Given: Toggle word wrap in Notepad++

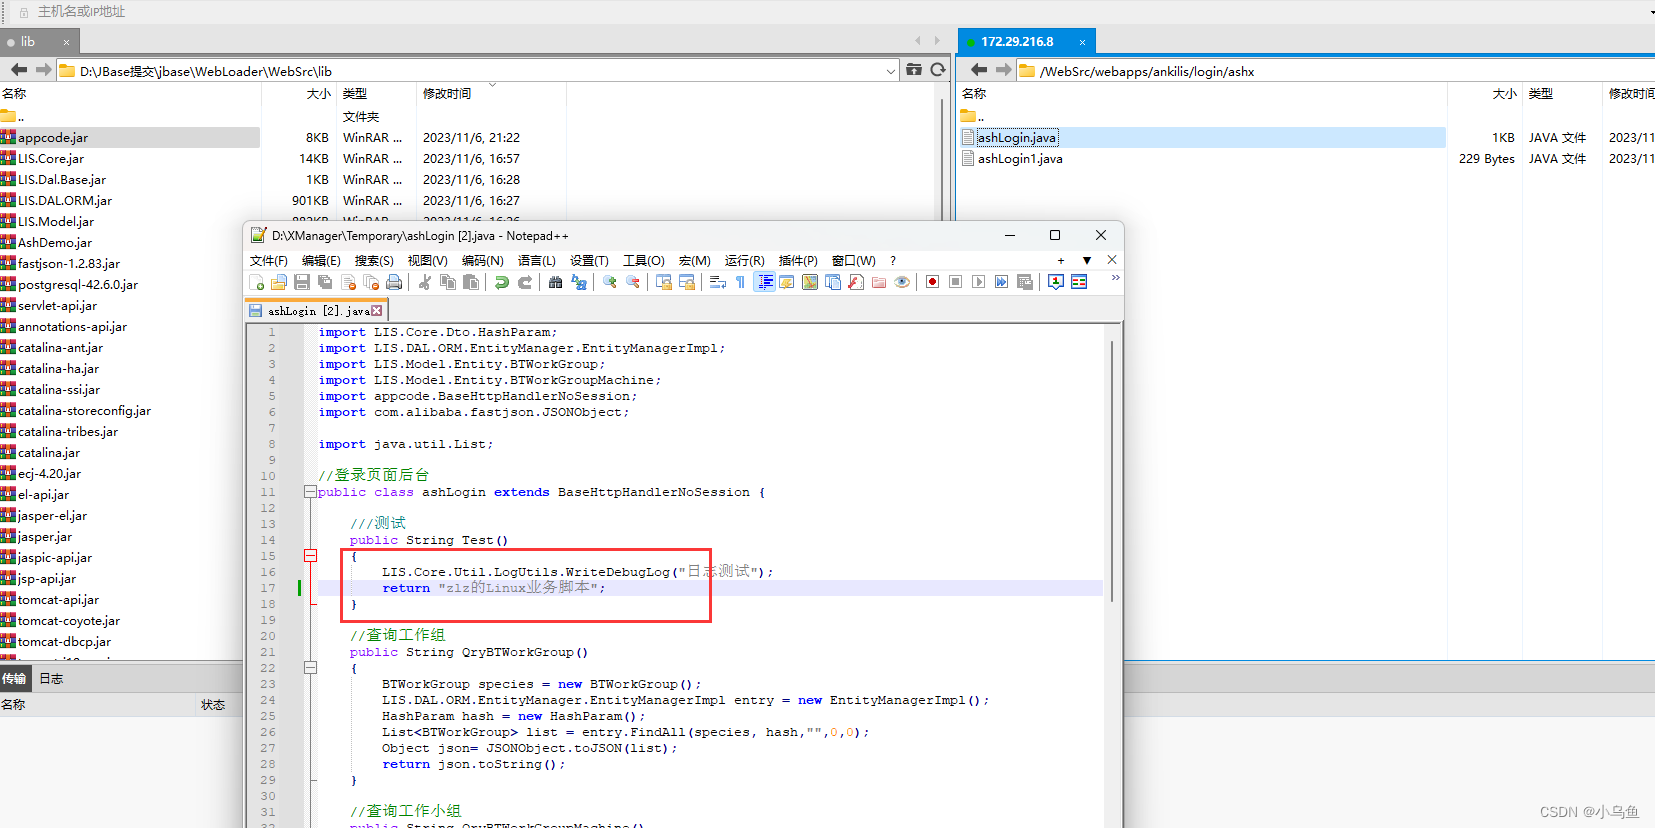Looking at the screenshot, I should 718,283.
